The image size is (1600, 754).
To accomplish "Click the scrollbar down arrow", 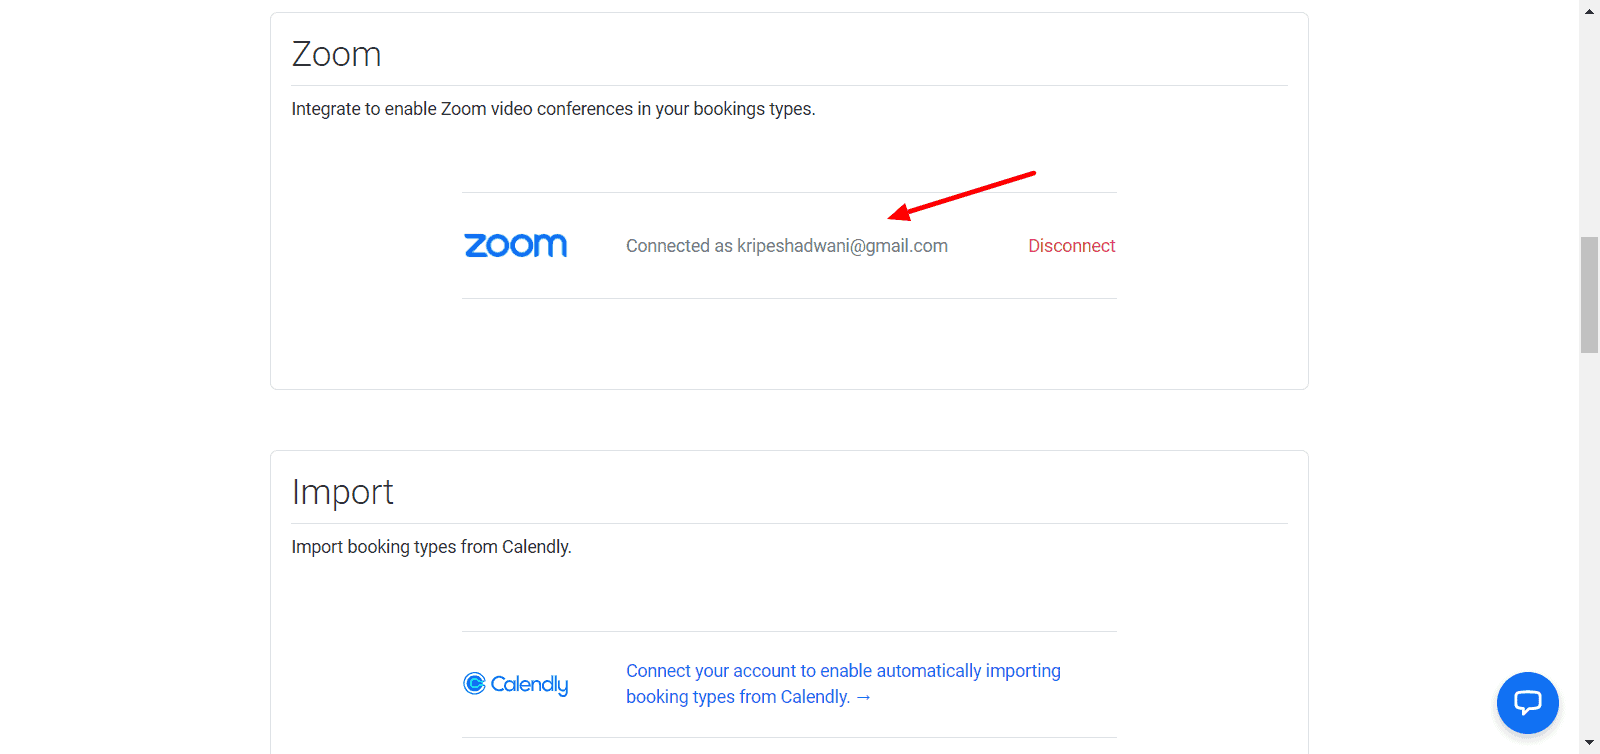I will tap(1589, 743).
